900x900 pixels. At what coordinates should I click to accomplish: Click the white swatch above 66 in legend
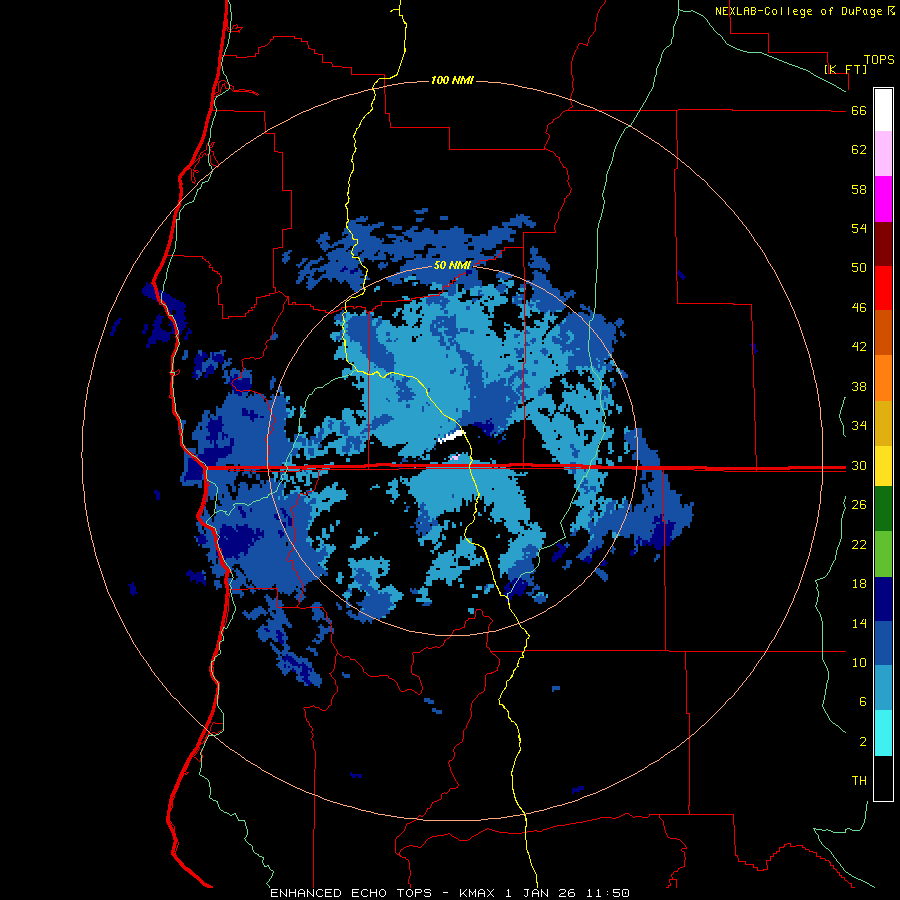coord(883,110)
